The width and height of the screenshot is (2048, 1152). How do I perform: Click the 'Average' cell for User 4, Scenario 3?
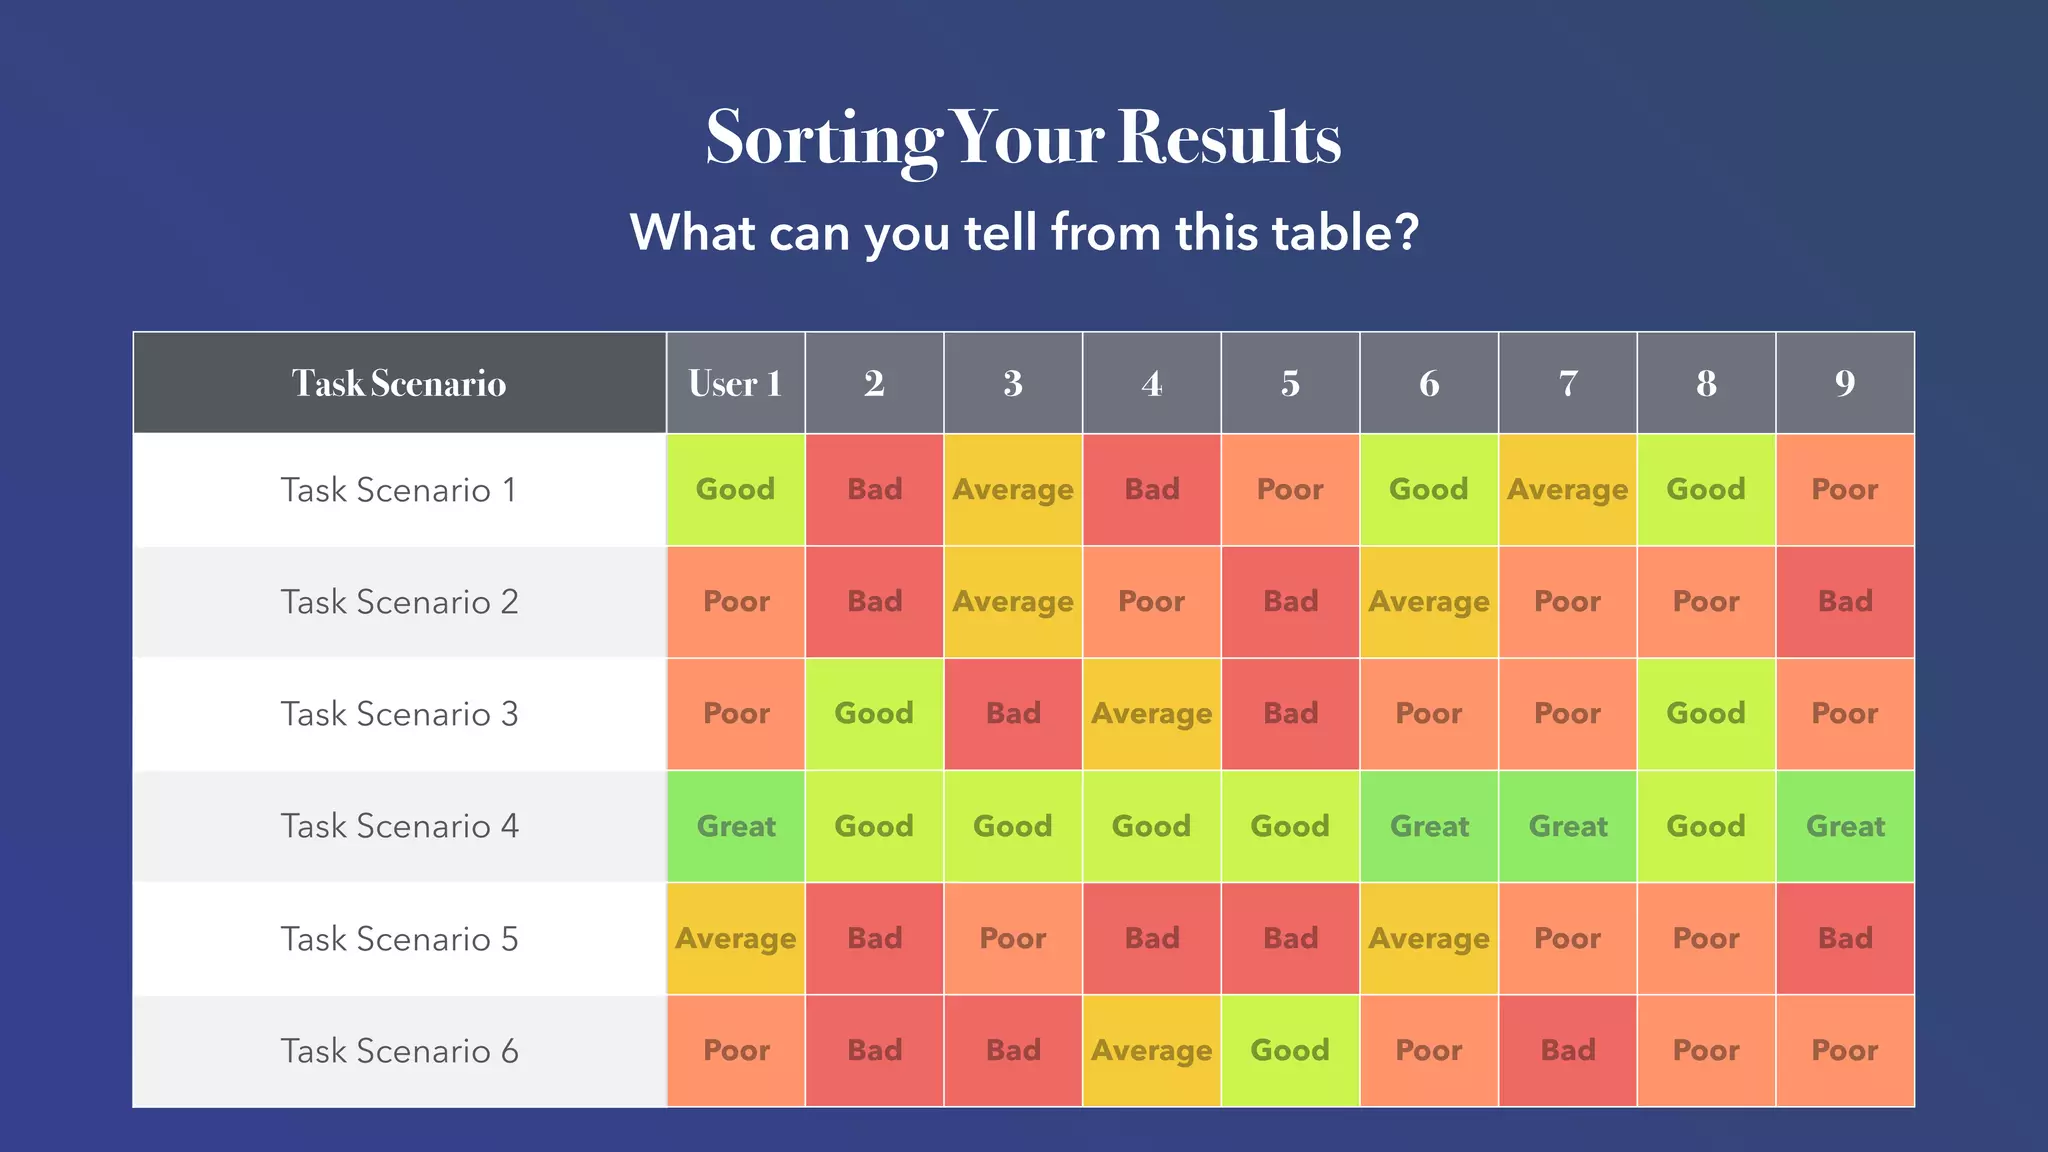point(1152,714)
